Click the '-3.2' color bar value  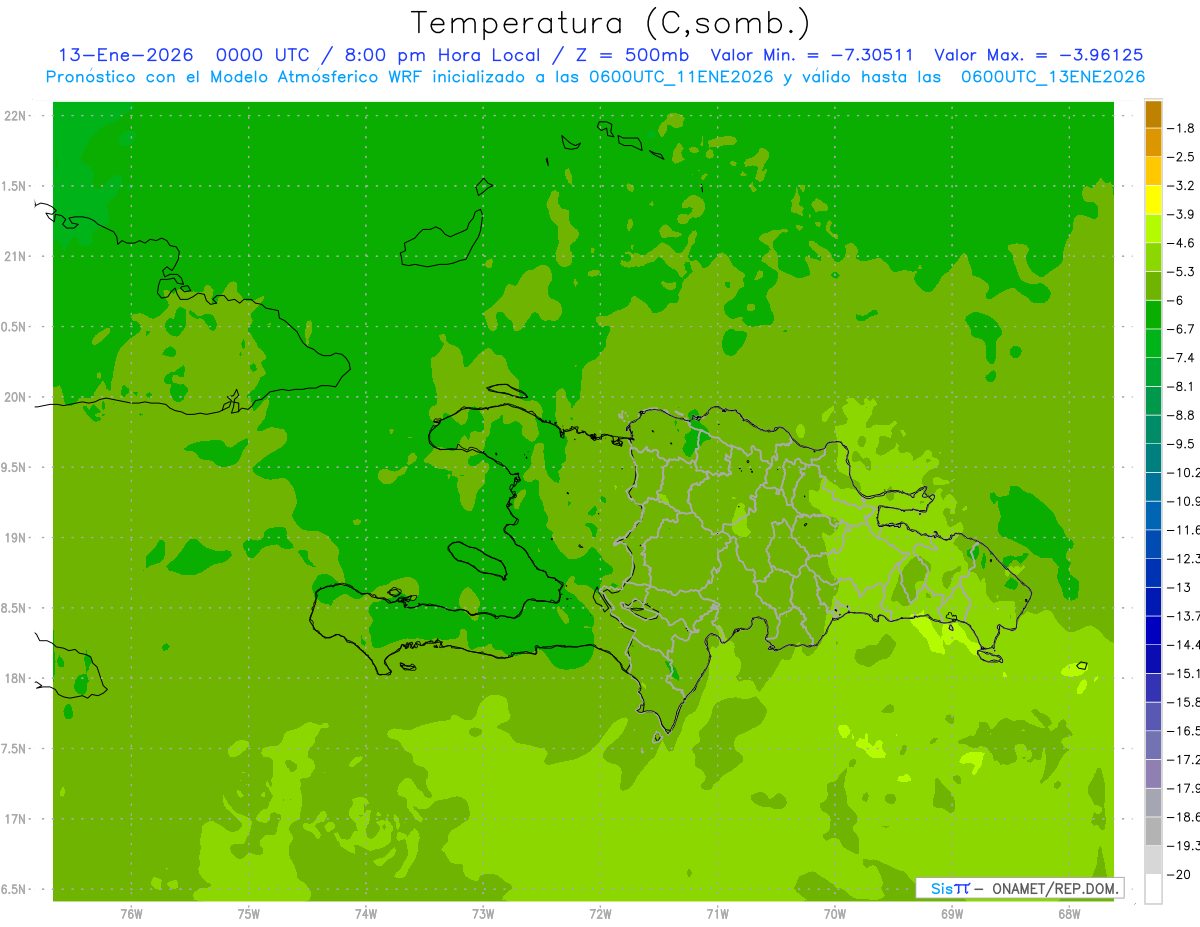(1183, 186)
